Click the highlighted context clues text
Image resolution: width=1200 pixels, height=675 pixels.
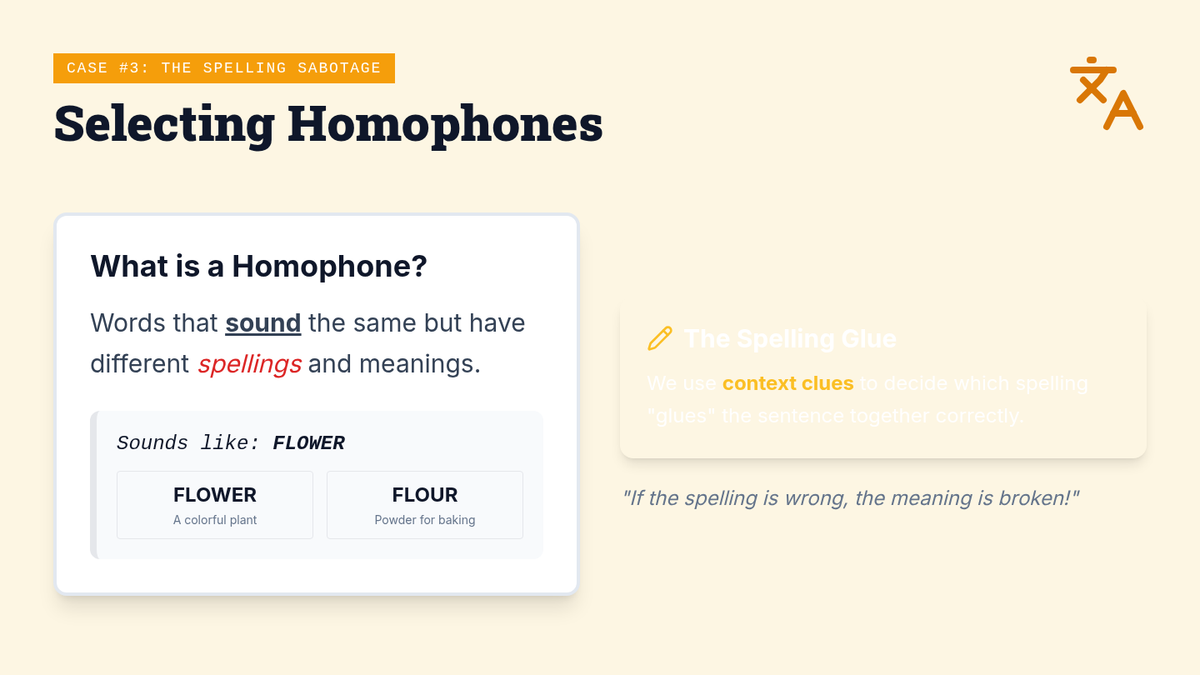point(788,383)
